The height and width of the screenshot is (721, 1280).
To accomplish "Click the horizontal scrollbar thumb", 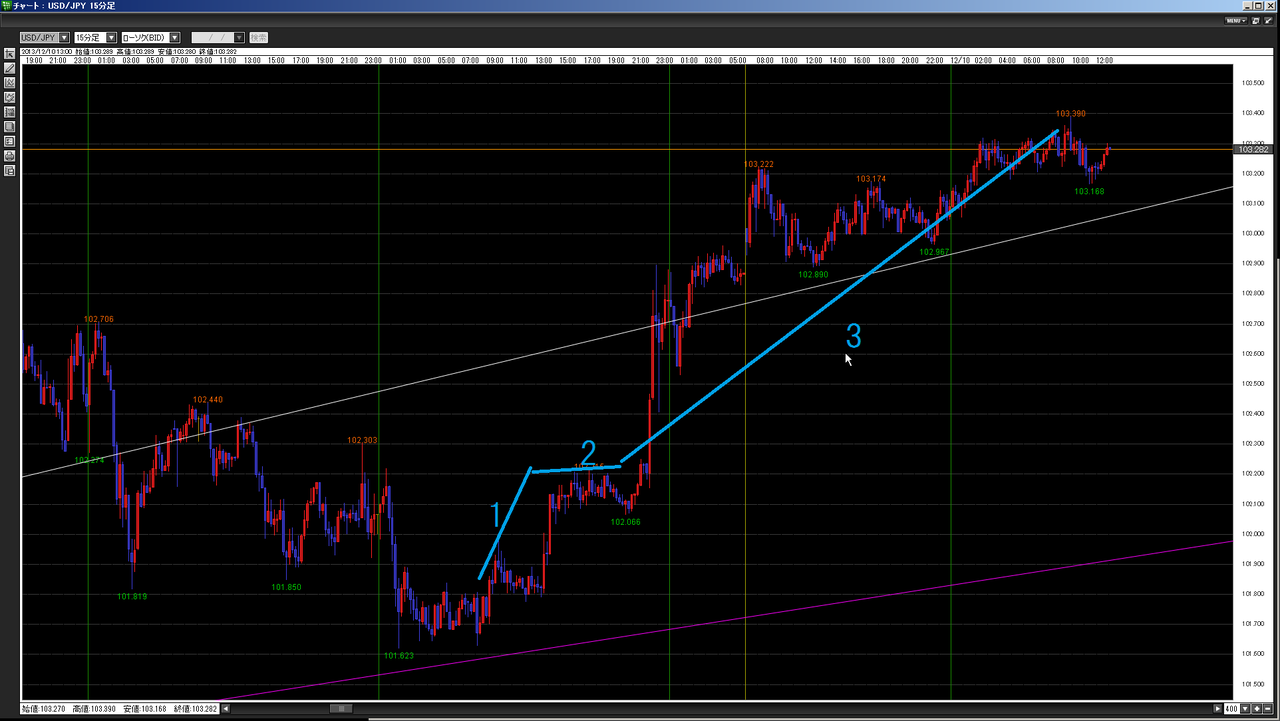I will [341, 709].
